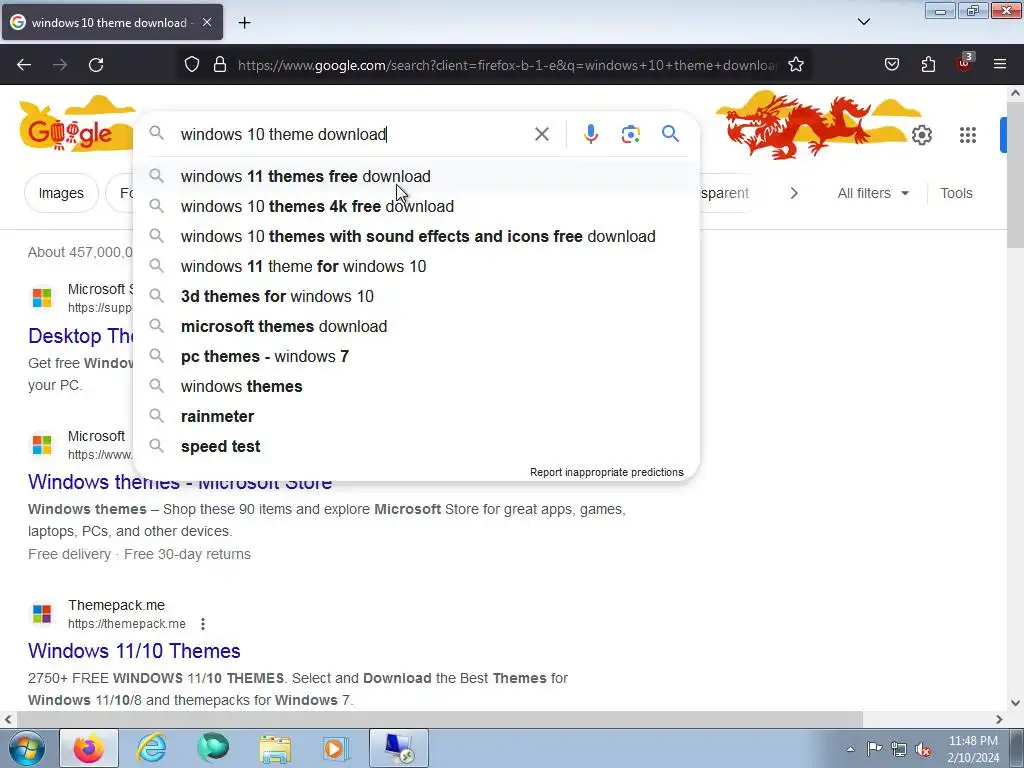Expand the All filters dropdown
Image resolution: width=1024 pixels, height=768 pixels.
(x=873, y=193)
